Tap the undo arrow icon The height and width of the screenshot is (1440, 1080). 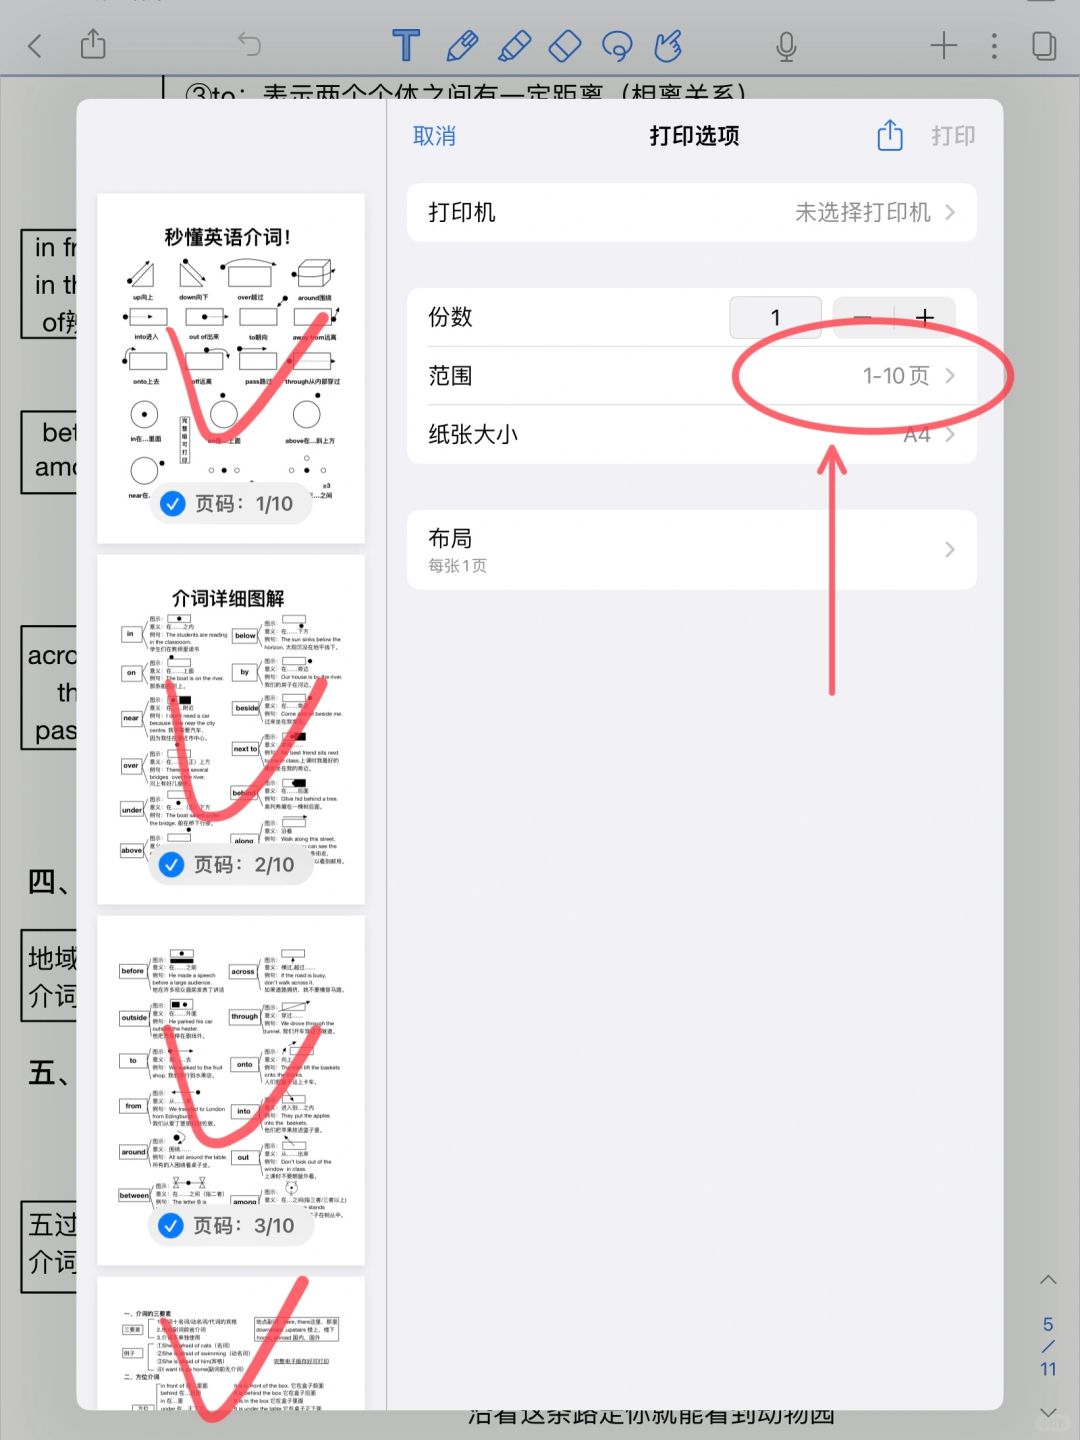(249, 44)
